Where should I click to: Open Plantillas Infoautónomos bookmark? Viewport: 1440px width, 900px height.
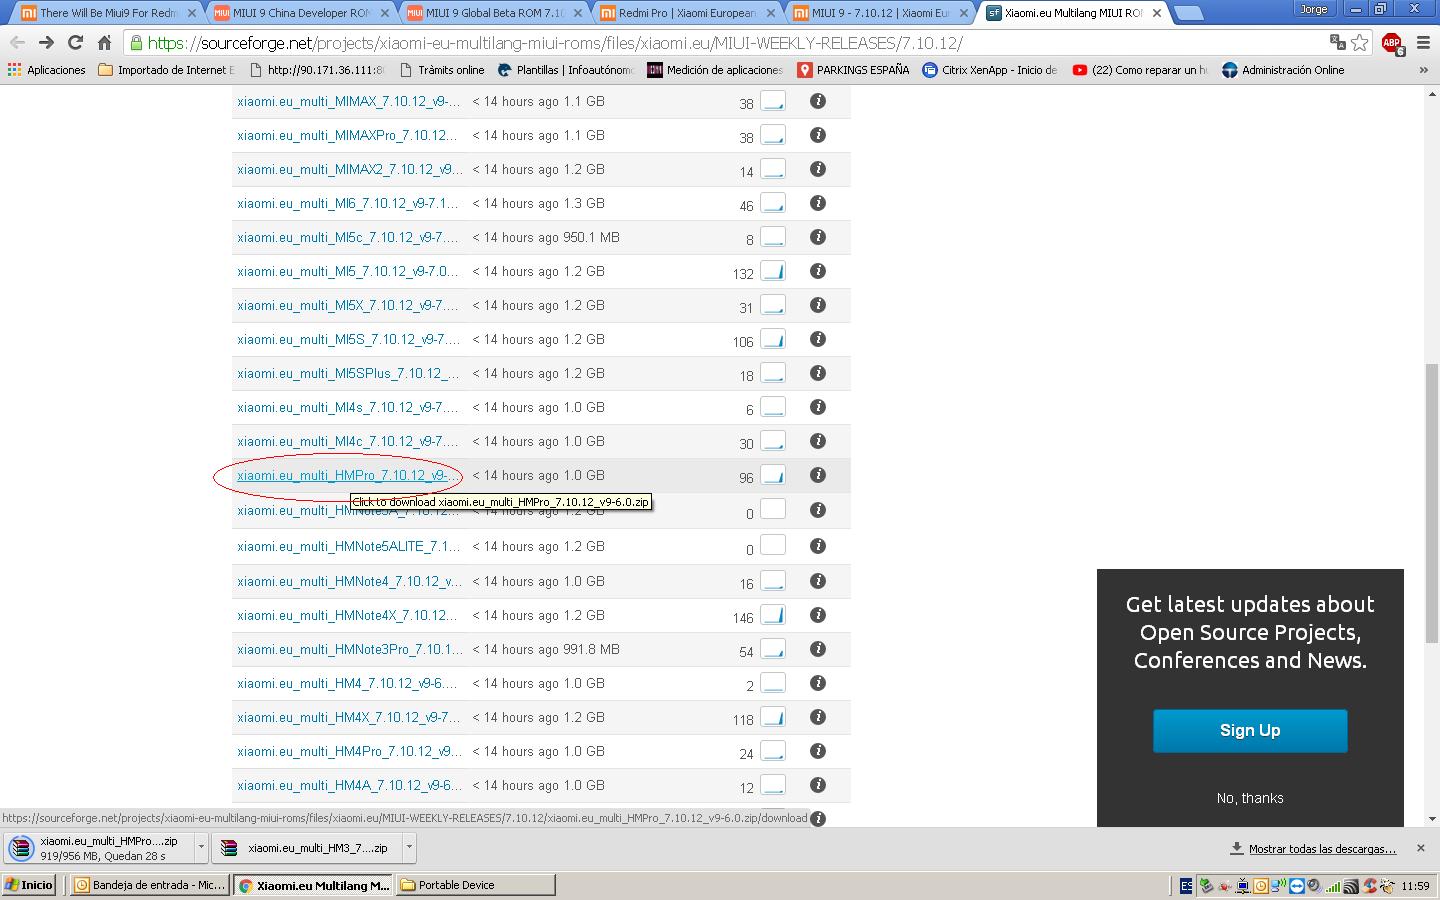click(x=566, y=70)
